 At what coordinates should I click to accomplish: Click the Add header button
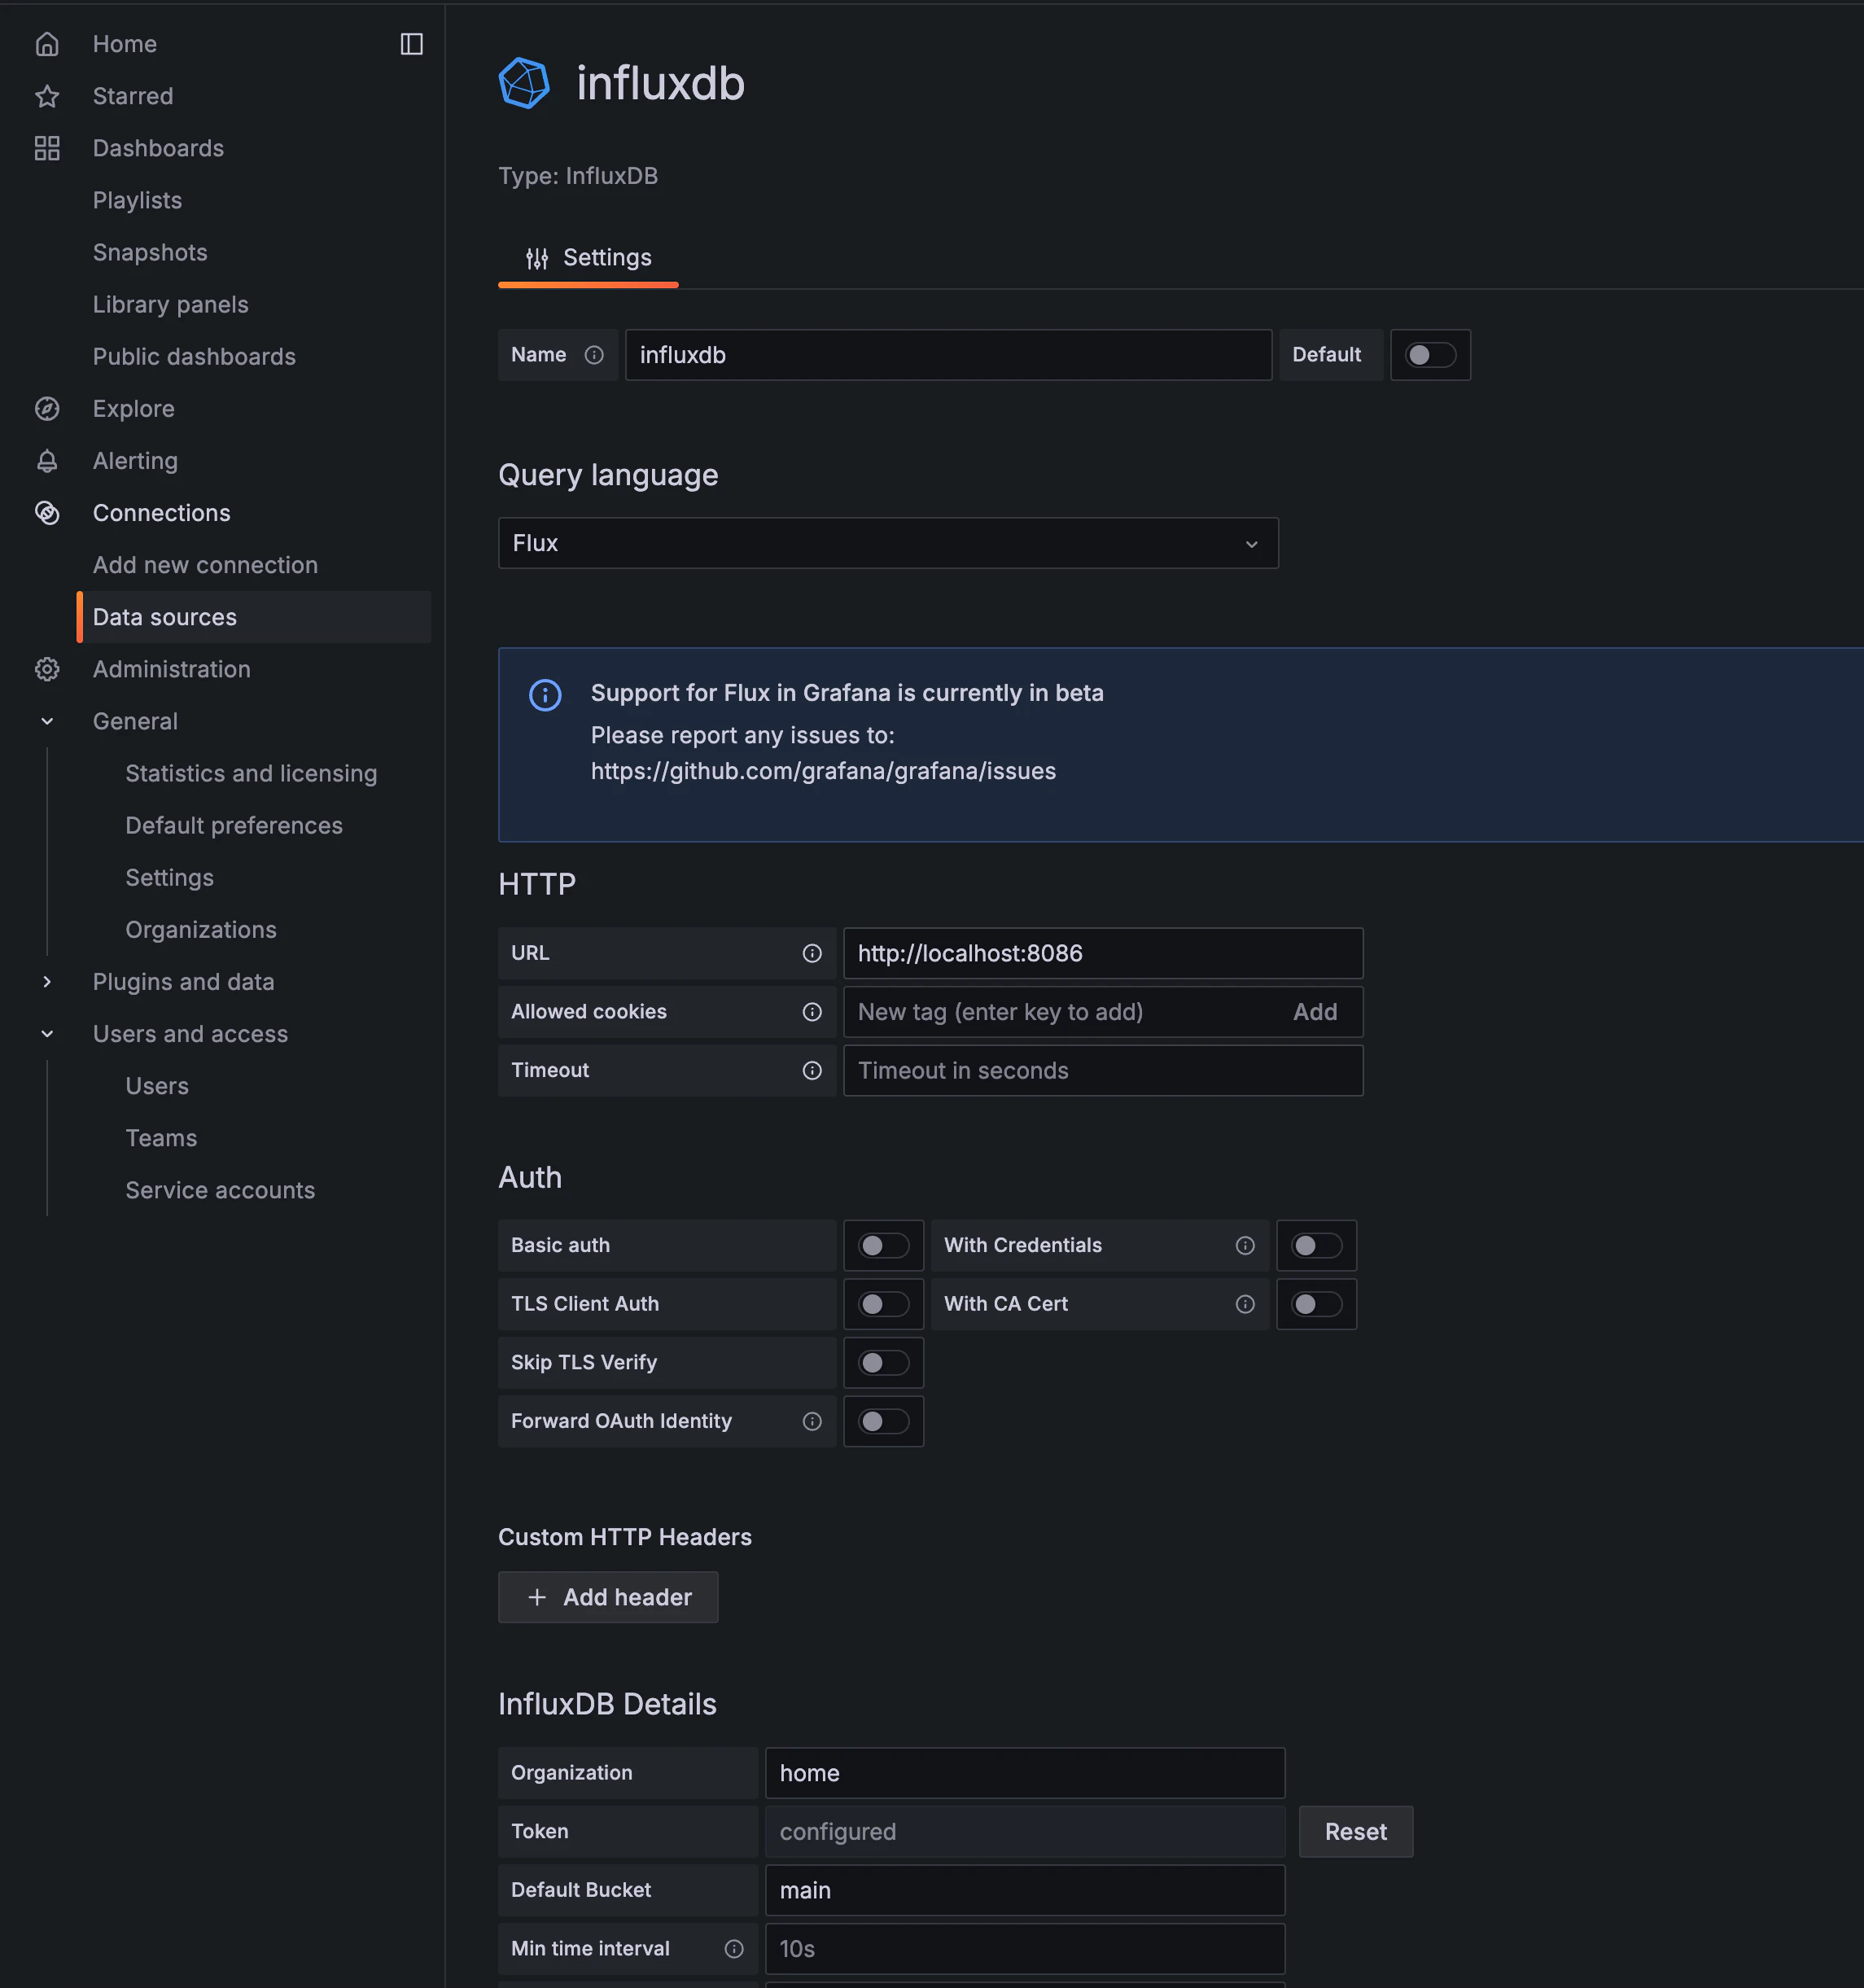(608, 1597)
